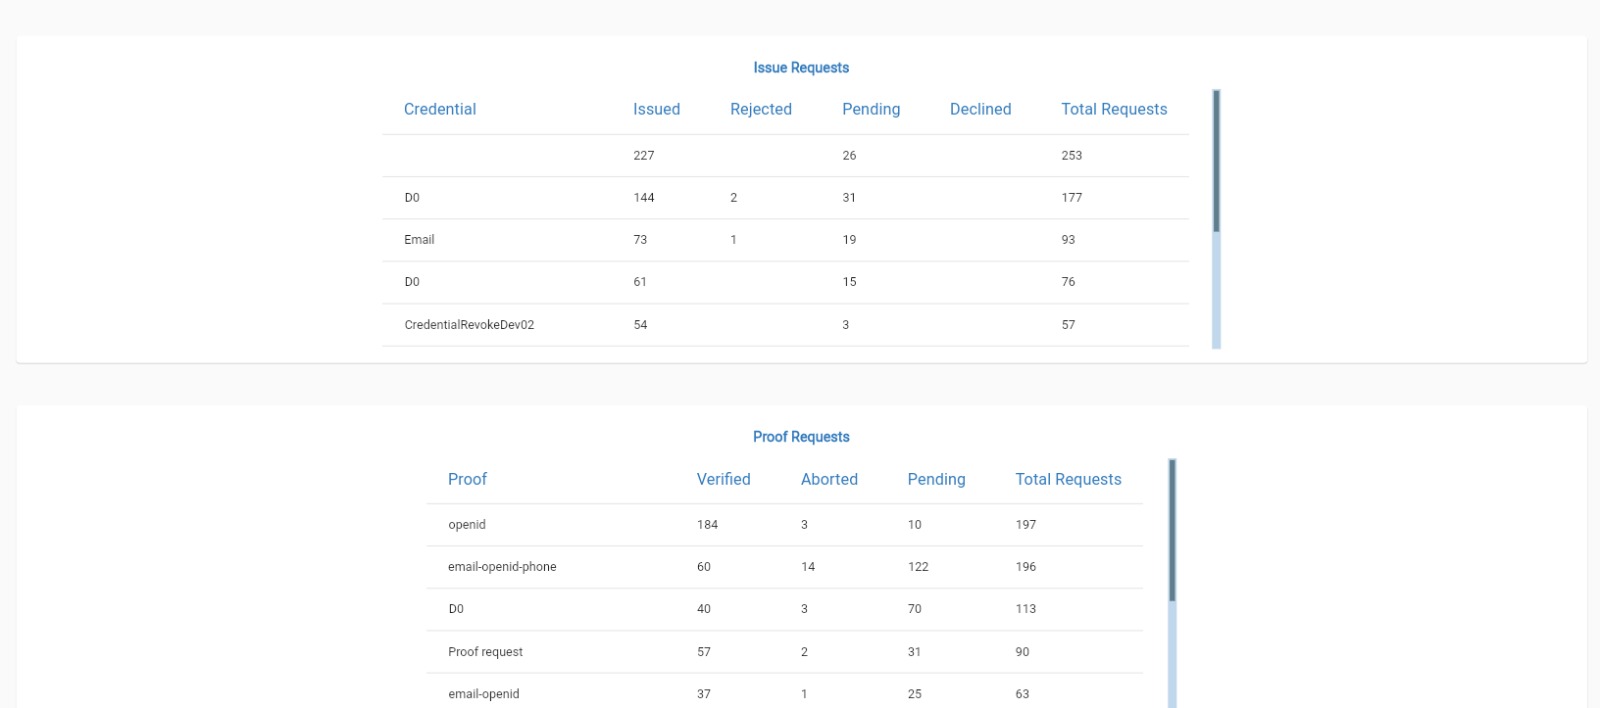
Task: Select the openid proof row name
Action: [x=467, y=524]
